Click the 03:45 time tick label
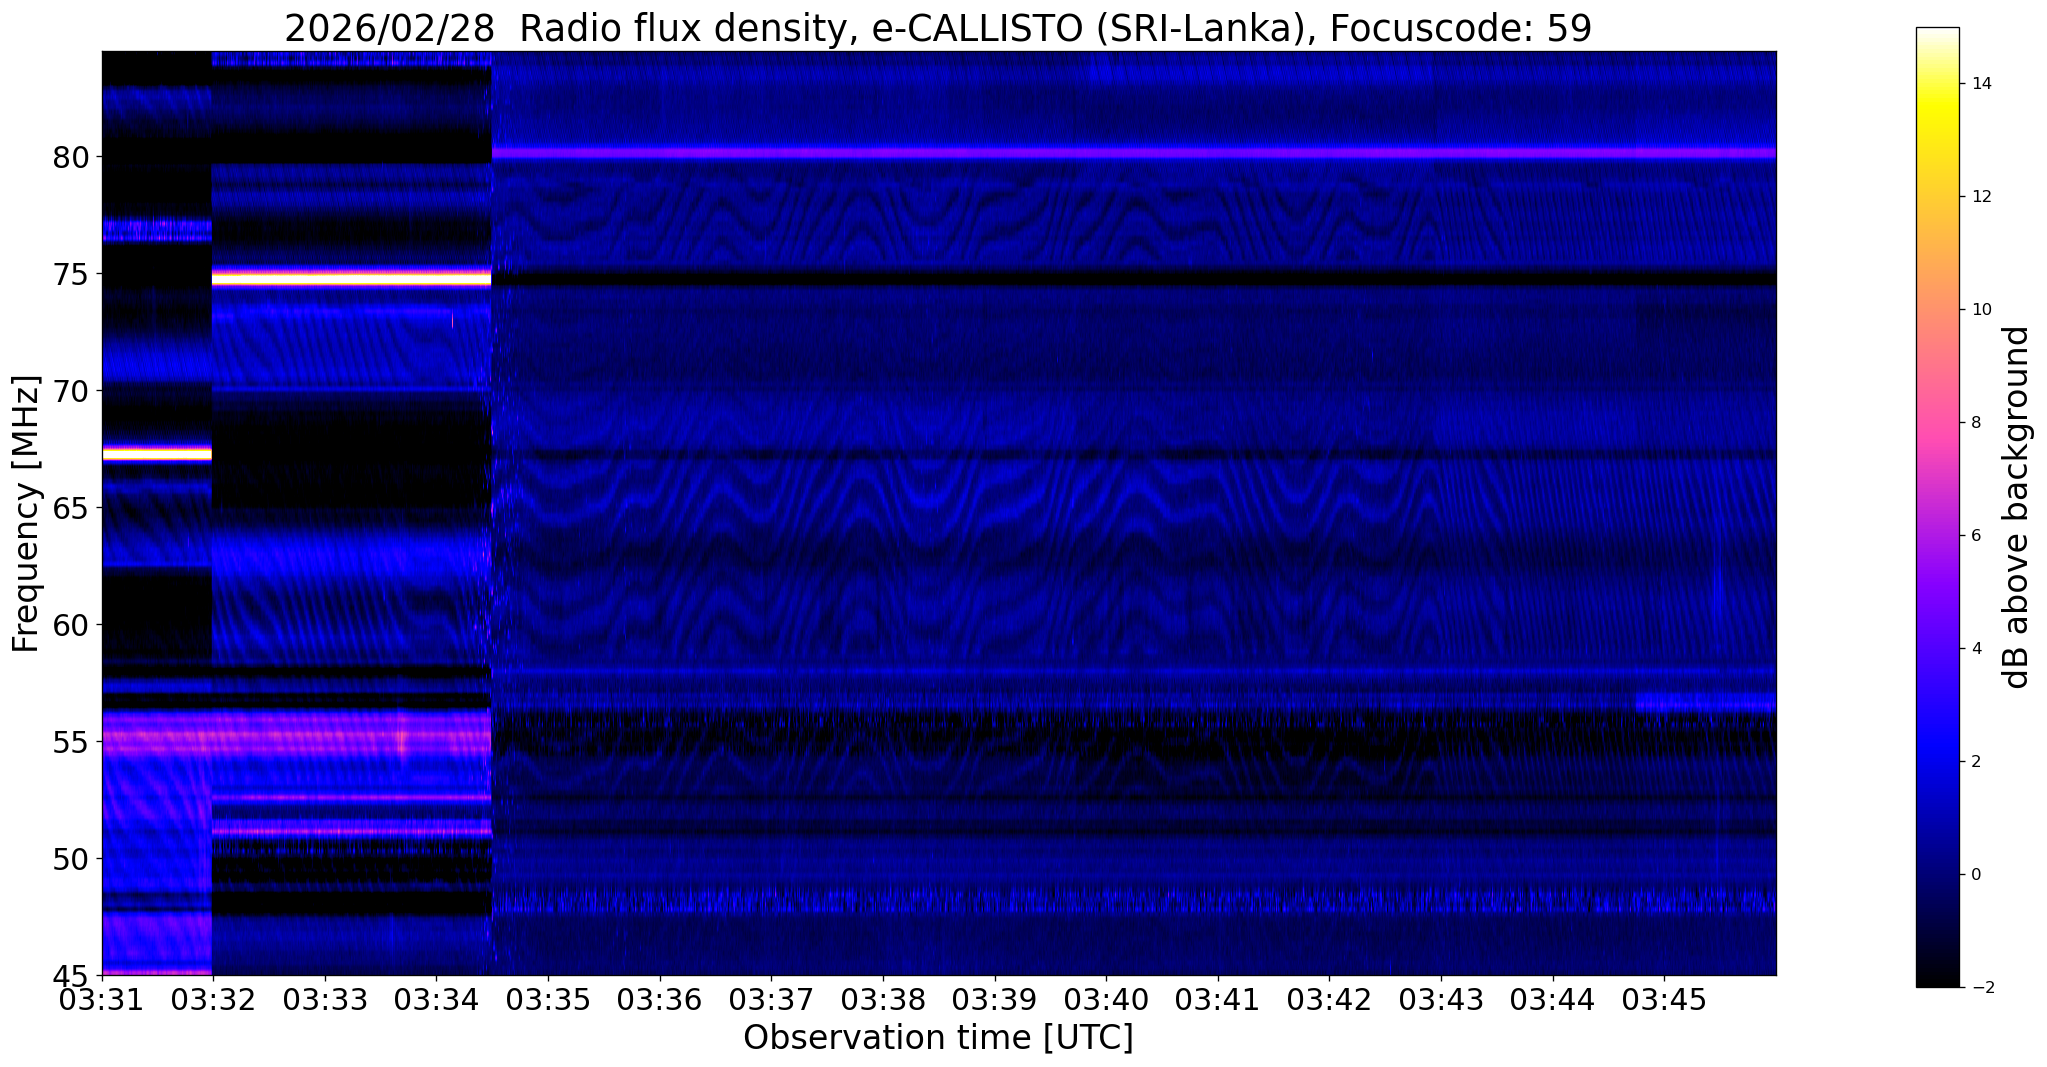This screenshot has width=2047, height=1067. 1665,999
